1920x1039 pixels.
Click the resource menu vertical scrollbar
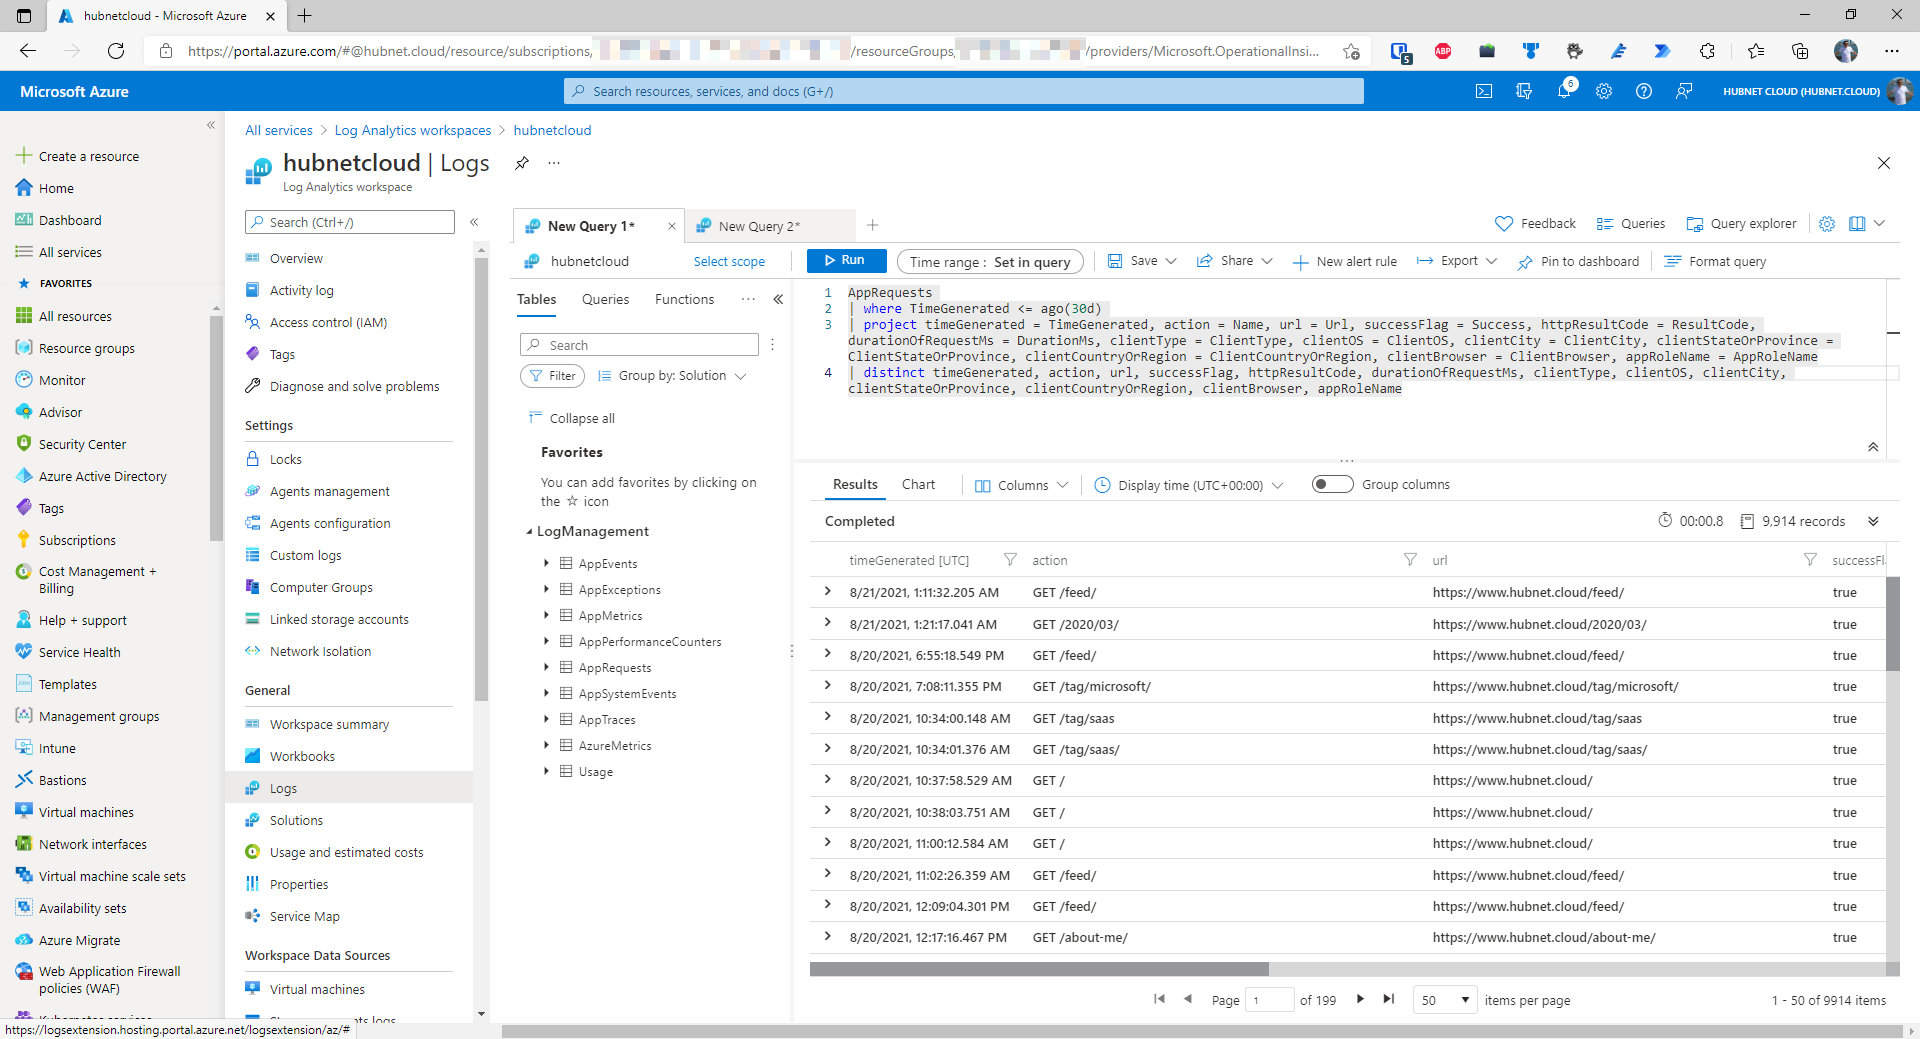tap(481, 478)
